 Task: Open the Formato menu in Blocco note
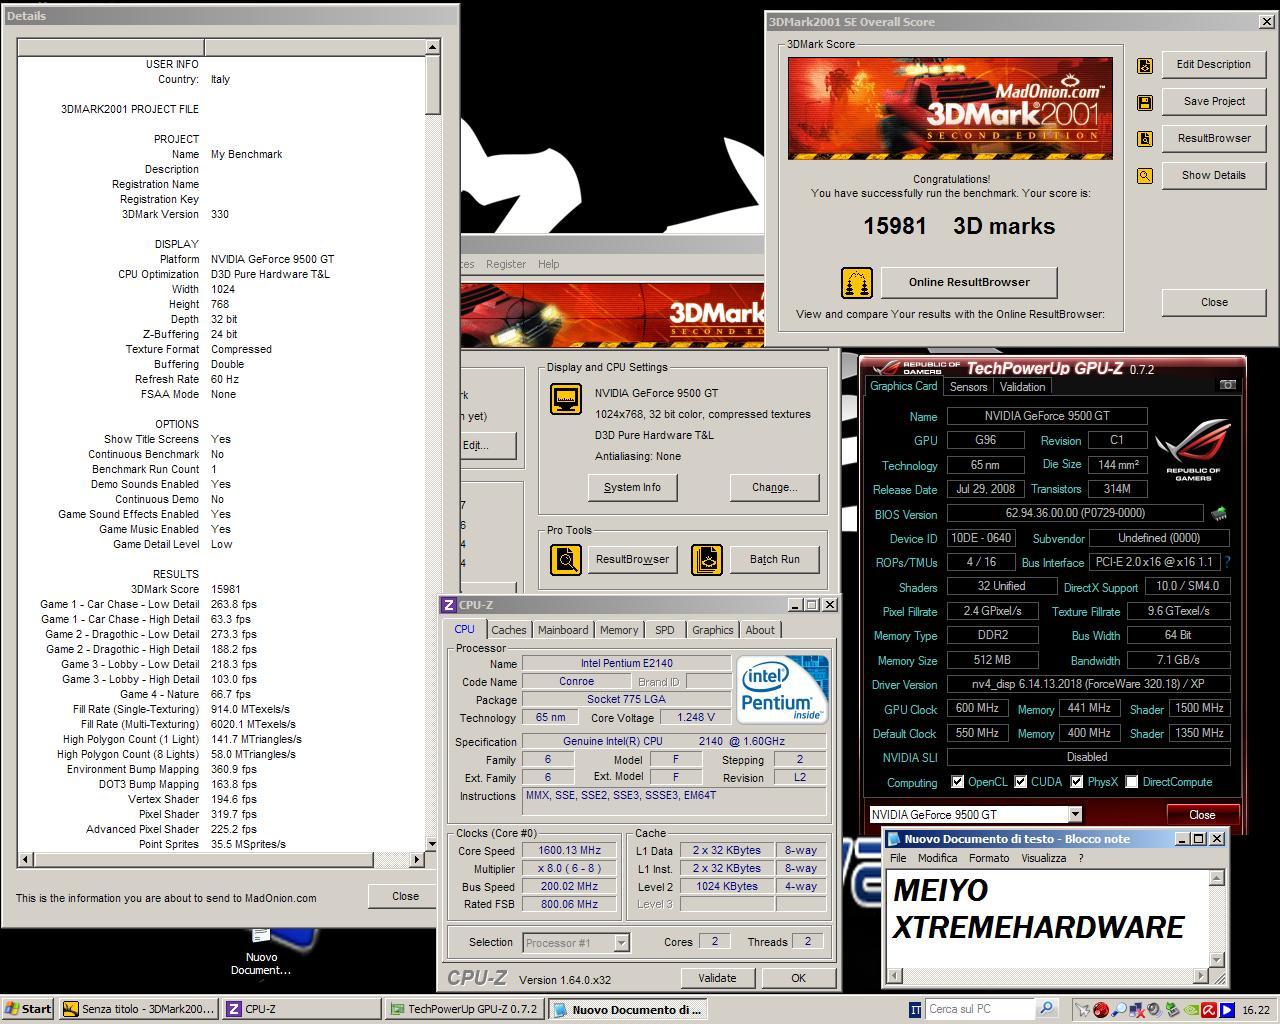989,858
